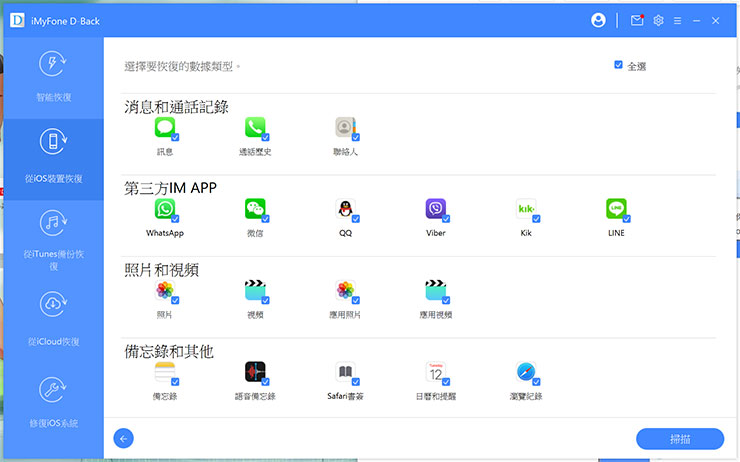Click the 通話歷史 call history phone icon

tap(255, 127)
